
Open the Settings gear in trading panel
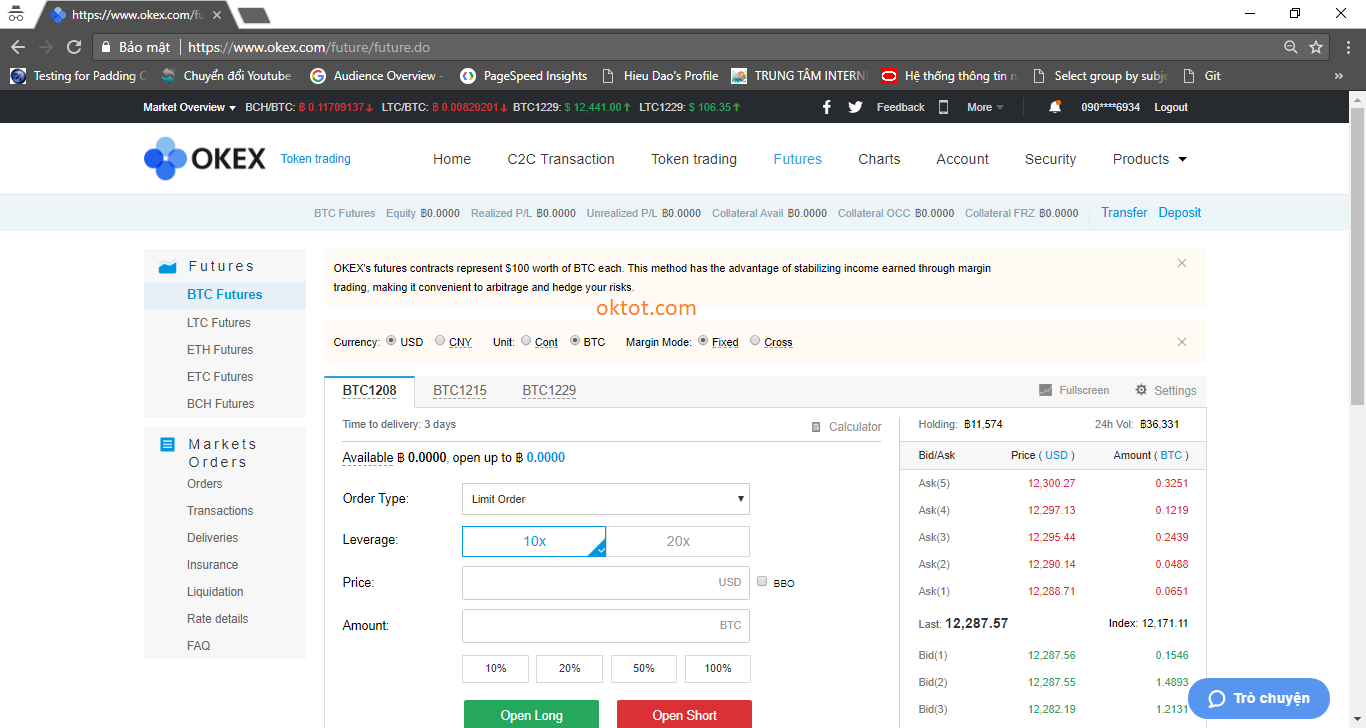point(1165,390)
